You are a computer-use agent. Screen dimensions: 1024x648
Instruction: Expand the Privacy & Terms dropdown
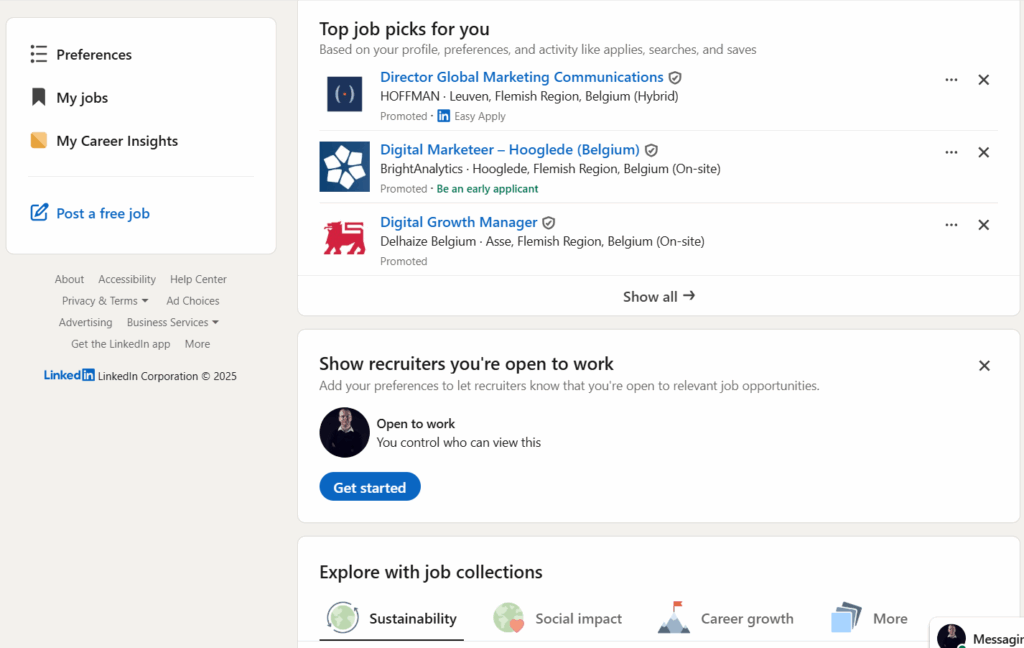pyautogui.click(x=105, y=300)
